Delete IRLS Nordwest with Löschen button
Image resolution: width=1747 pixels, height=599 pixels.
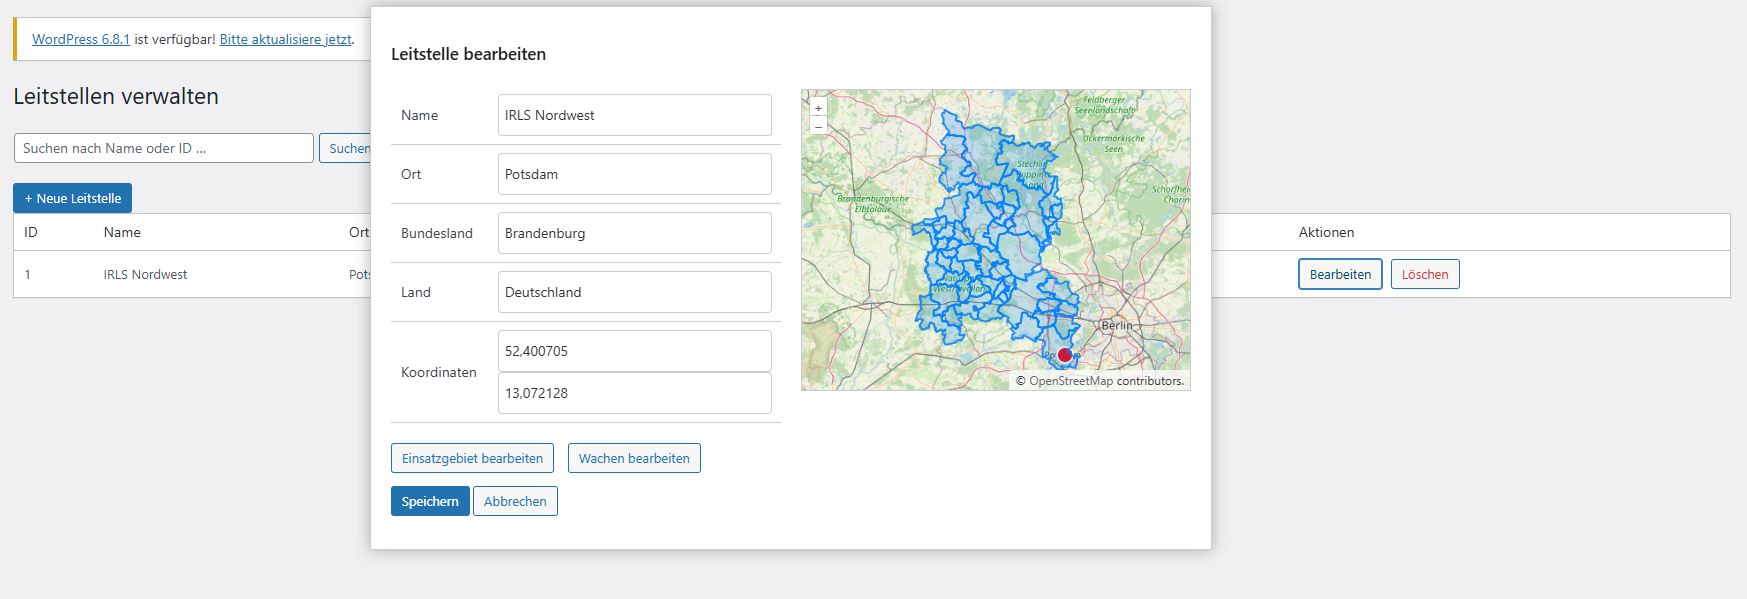coord(1425,274)
